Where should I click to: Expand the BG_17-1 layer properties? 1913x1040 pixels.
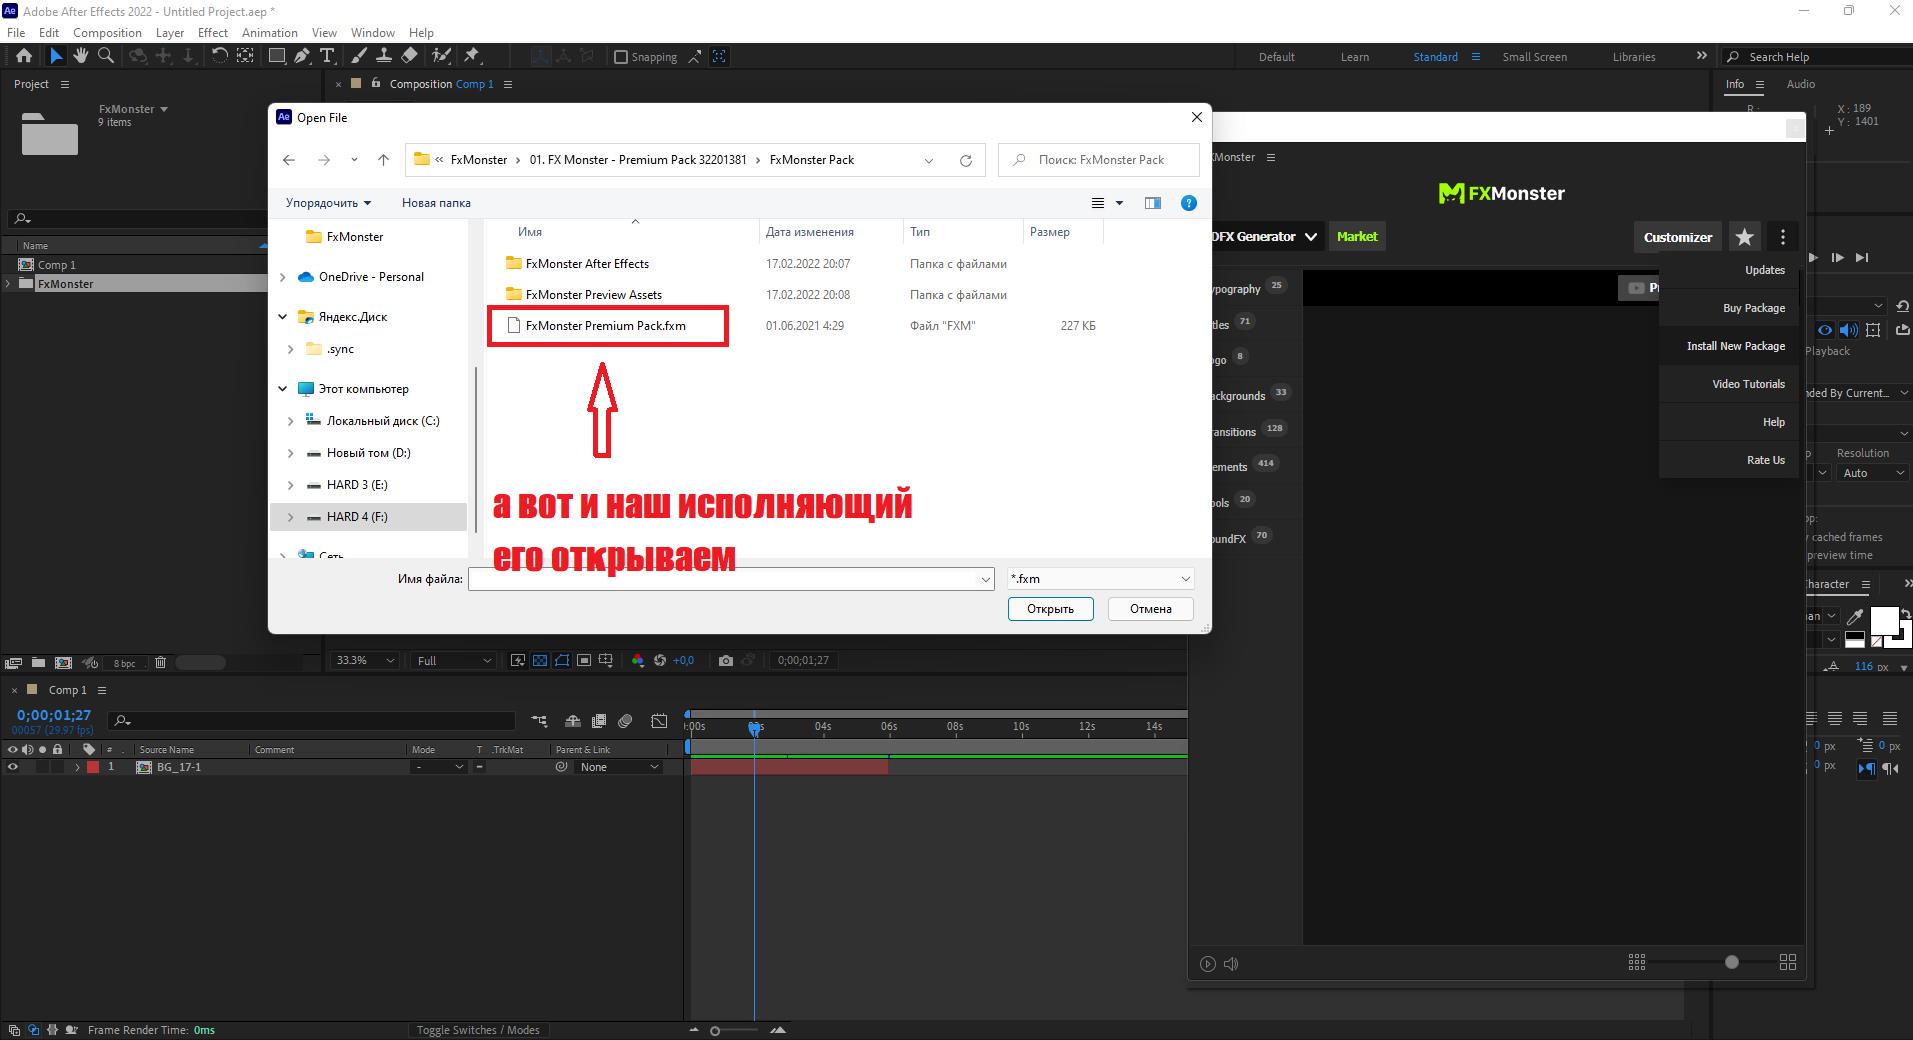click(x=77, y=767)
